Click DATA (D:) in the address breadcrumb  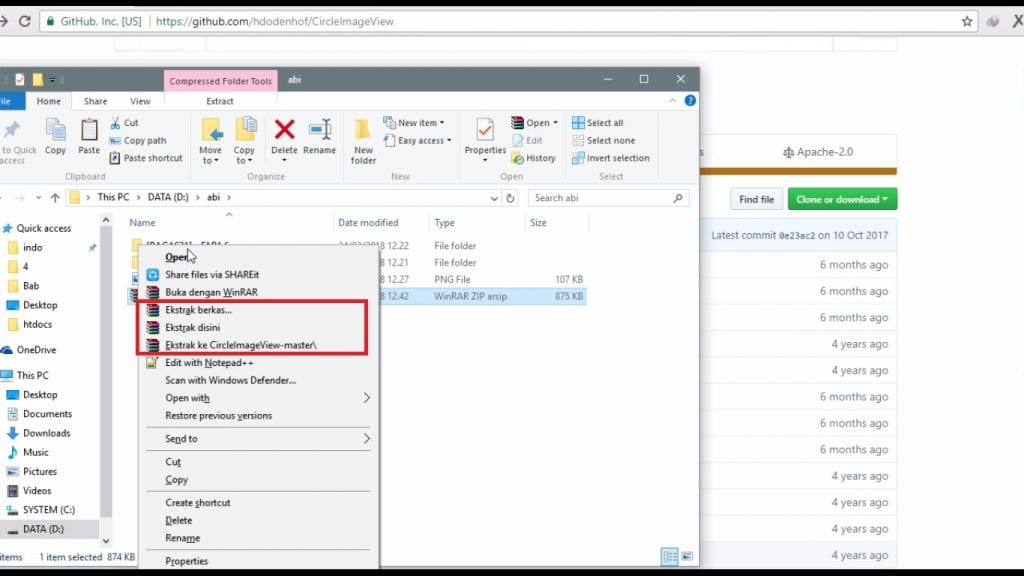[x=168, y=197]
